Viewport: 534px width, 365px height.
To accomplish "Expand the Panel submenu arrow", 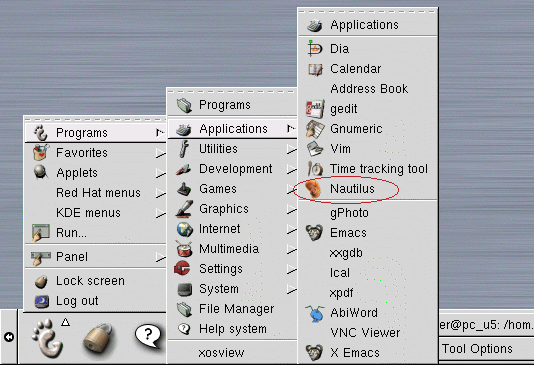I will (x=160, y=257).
